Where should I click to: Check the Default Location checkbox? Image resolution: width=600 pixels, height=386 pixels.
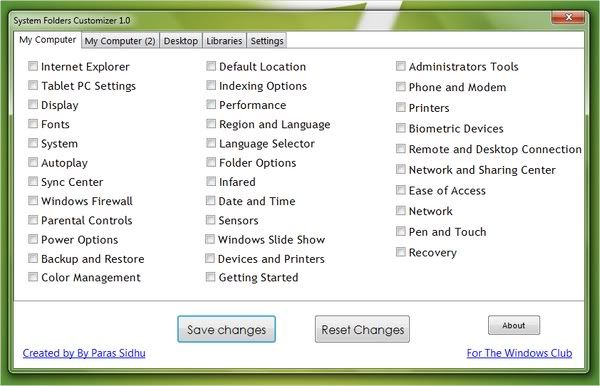tap(211, 66)
